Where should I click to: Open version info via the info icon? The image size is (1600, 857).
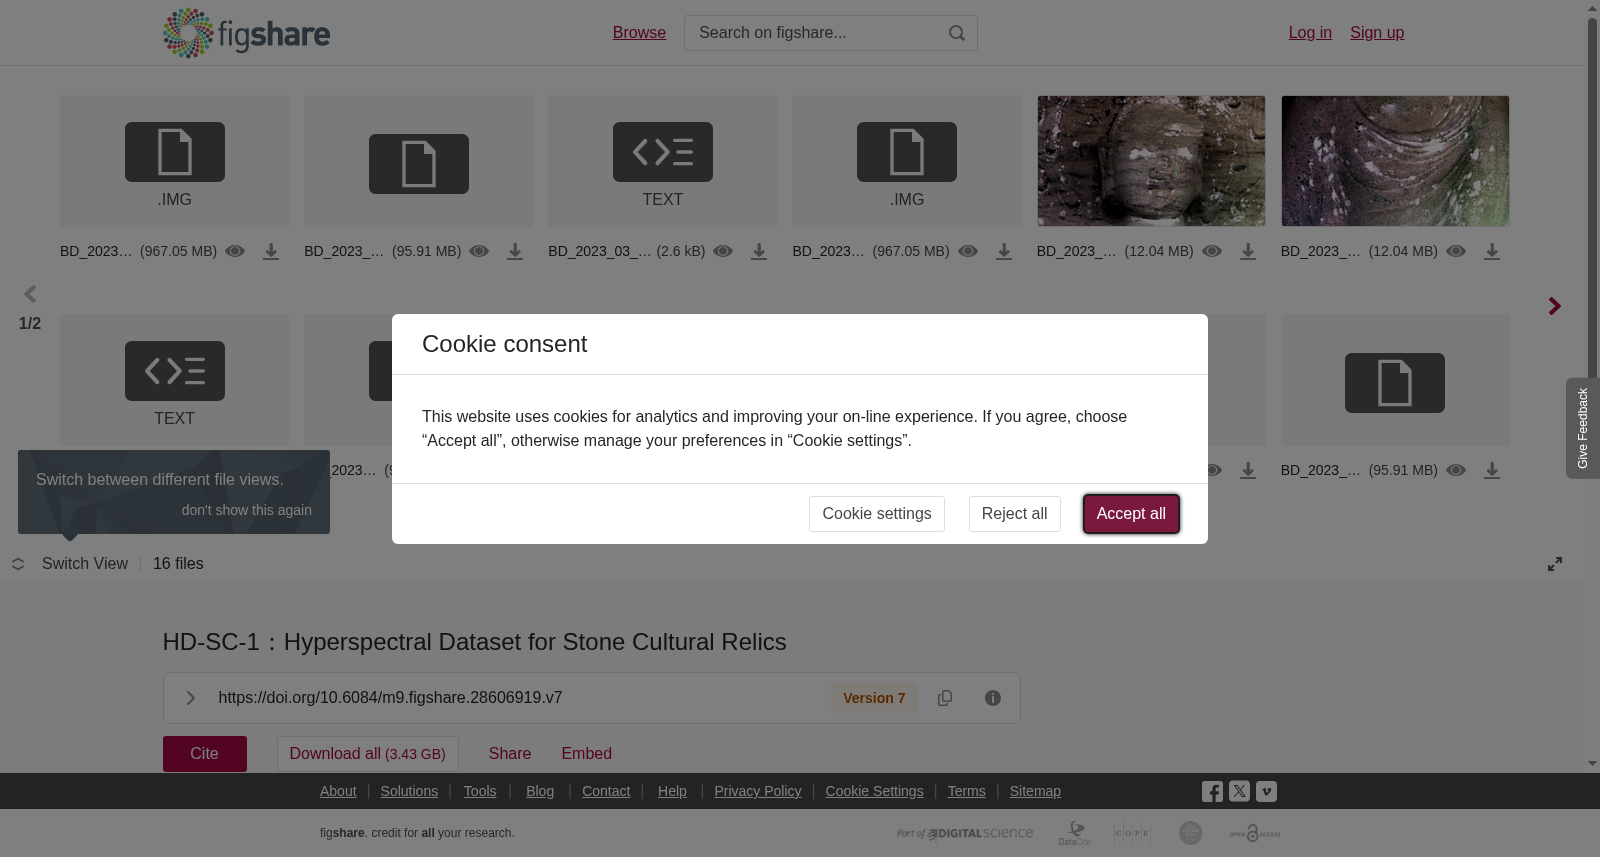(993, 698)
